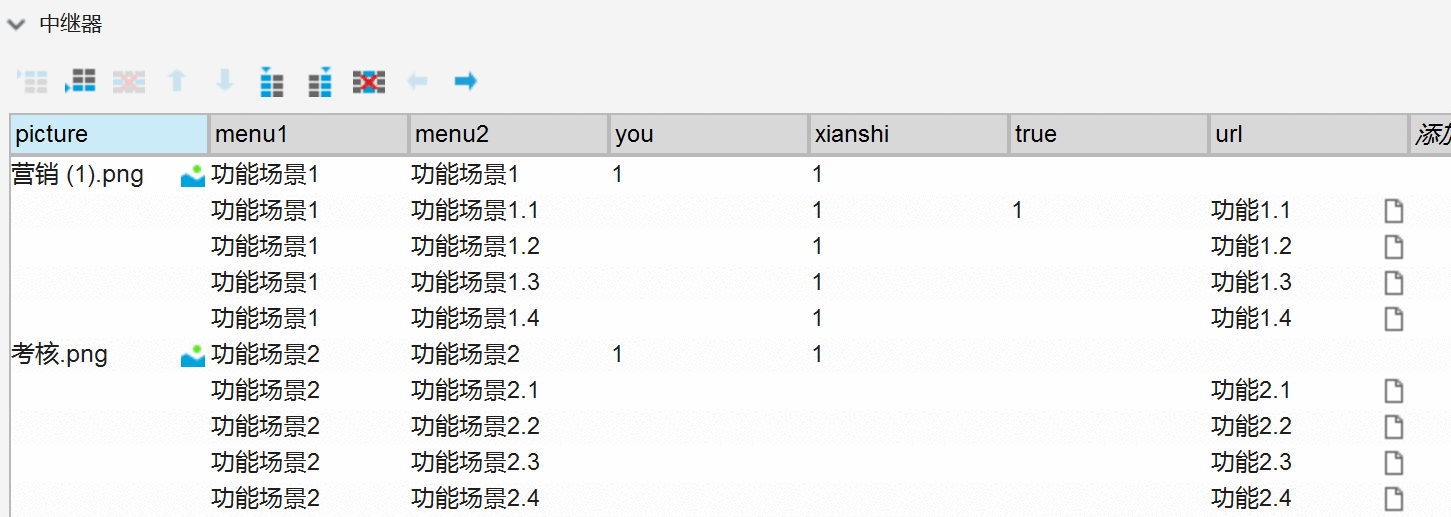This screenshot has height=517, width=1451.
Task: Click the 添加 column header to add column
Action: (x=1430, y=134)
